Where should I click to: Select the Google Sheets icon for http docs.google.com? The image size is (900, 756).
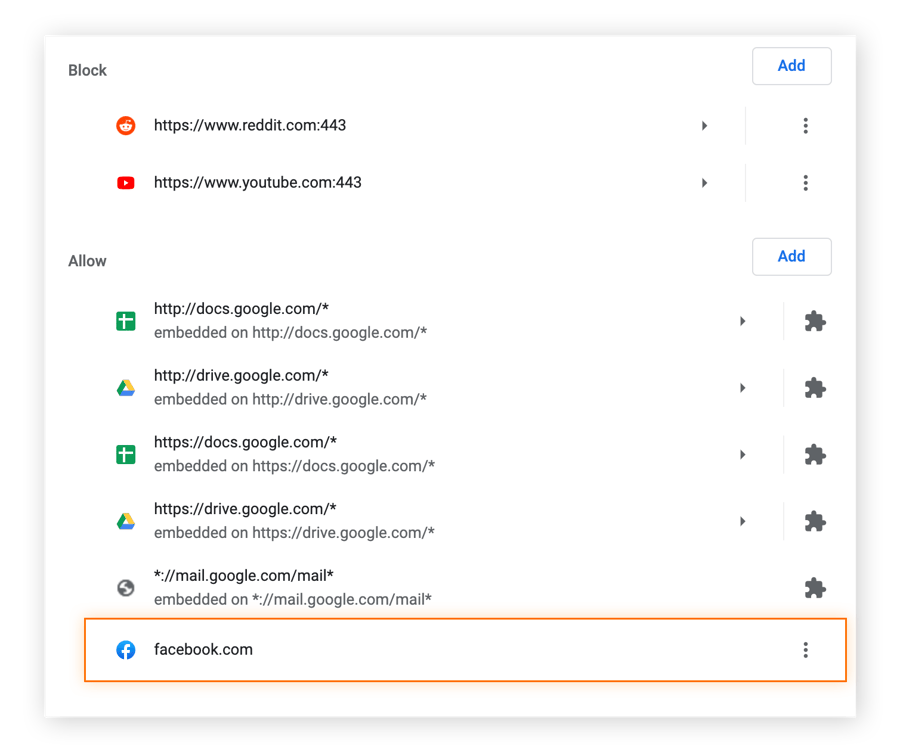click(x=126, y=320)
